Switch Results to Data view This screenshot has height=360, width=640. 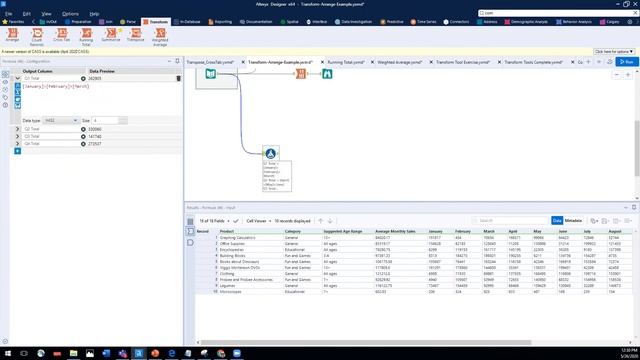click(557, 220)
